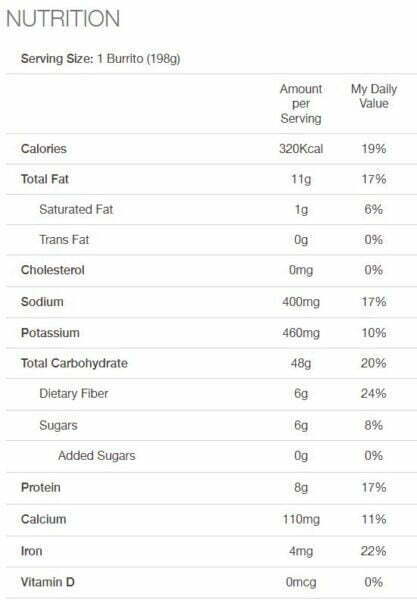Click the My Daily Value column header
Screen dimensions: 417x600
point(374,96)
